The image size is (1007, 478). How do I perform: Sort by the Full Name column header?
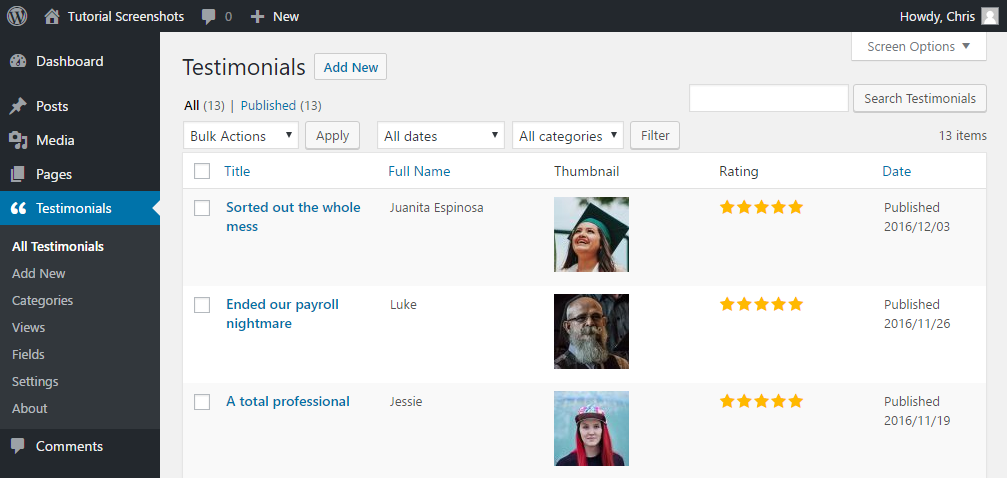click(x=419, y=171)
